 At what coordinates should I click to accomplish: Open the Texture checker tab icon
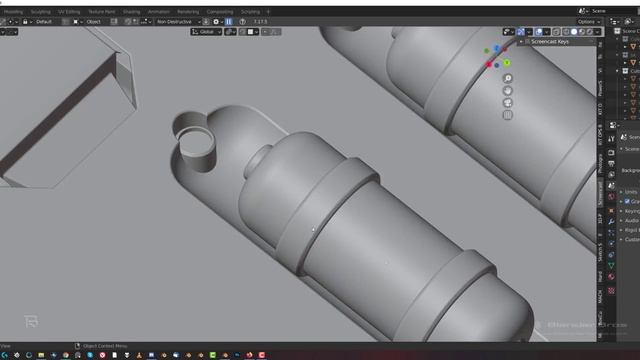[x=611, y=291]
